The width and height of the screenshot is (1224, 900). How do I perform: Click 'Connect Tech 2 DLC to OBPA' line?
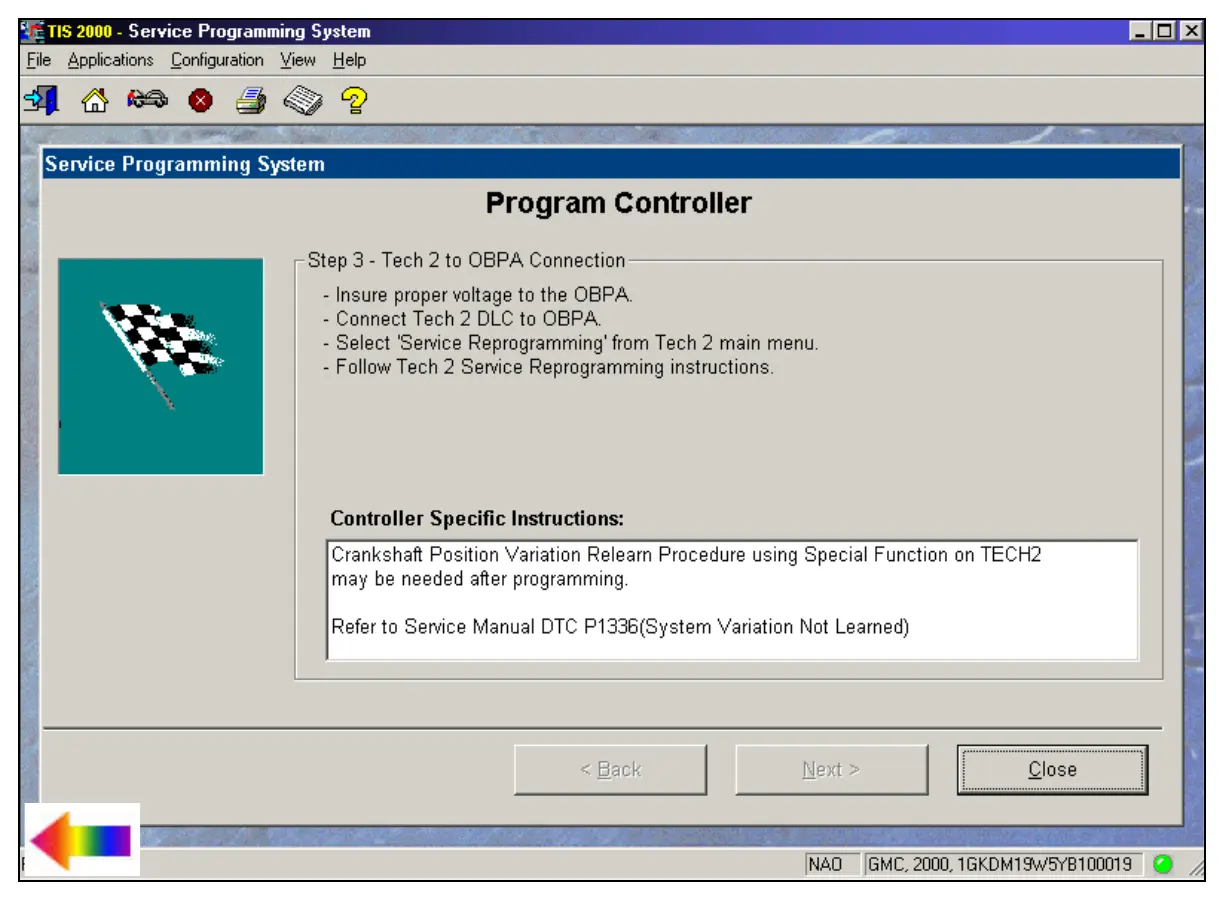point(462,320)
